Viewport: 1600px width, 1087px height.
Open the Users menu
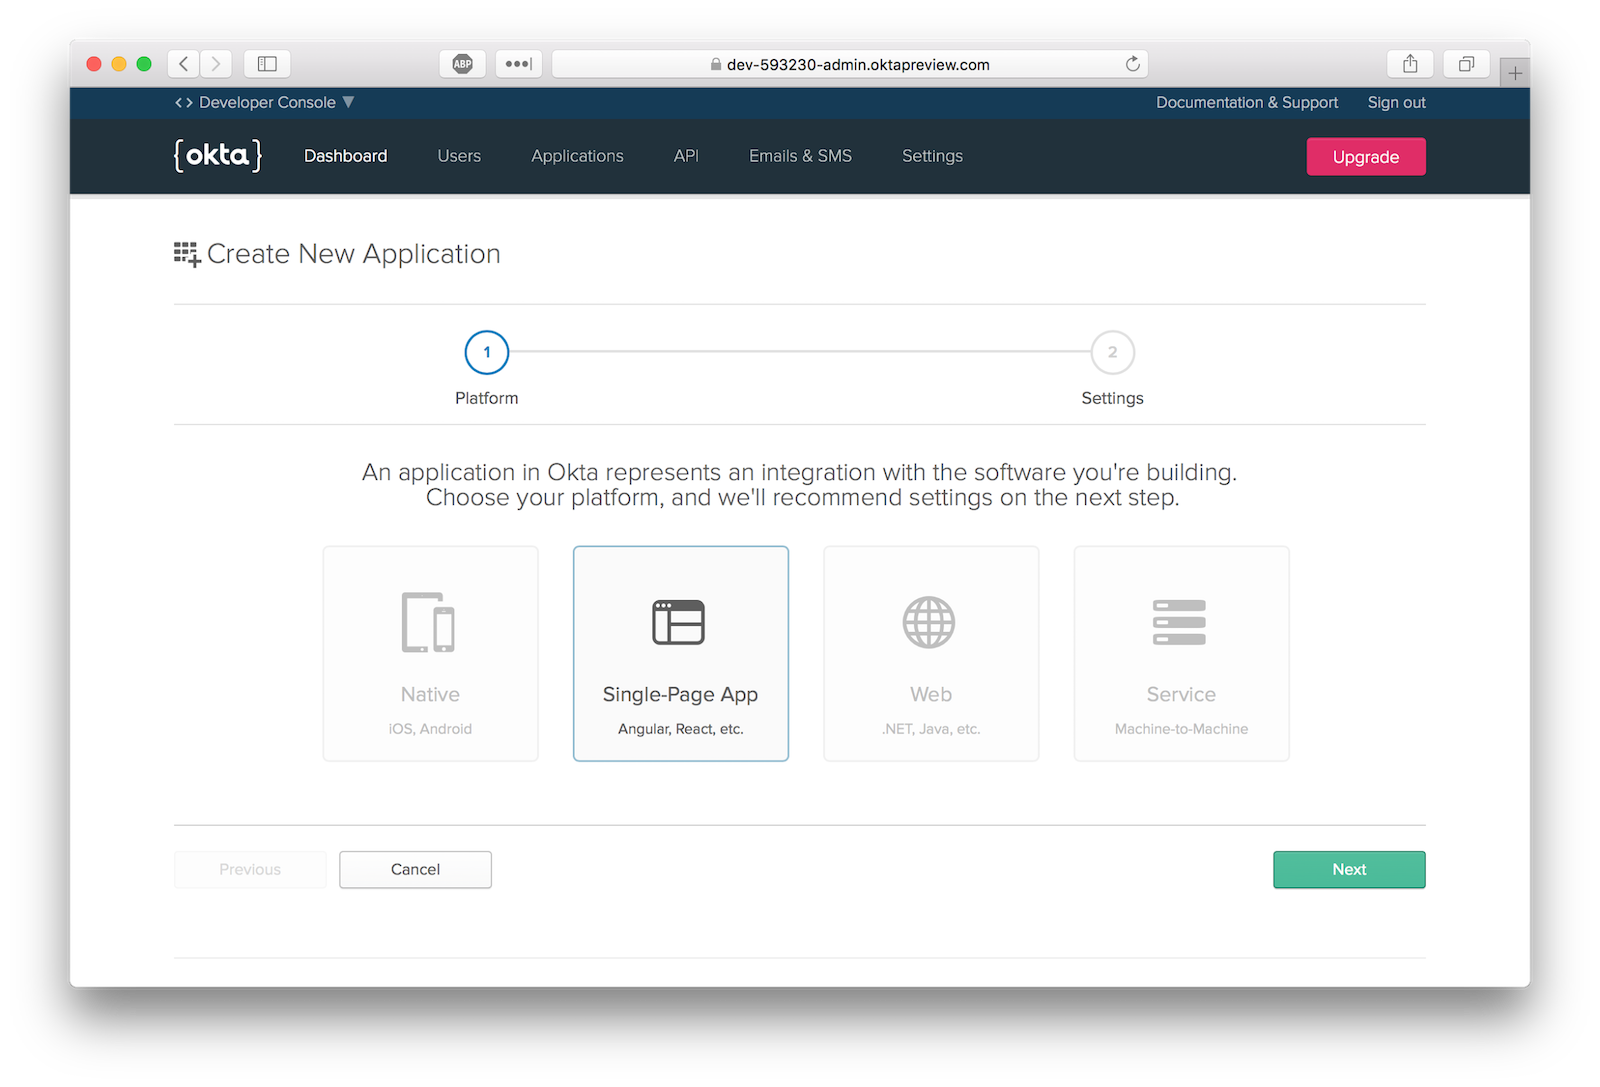tap(459, 156)
